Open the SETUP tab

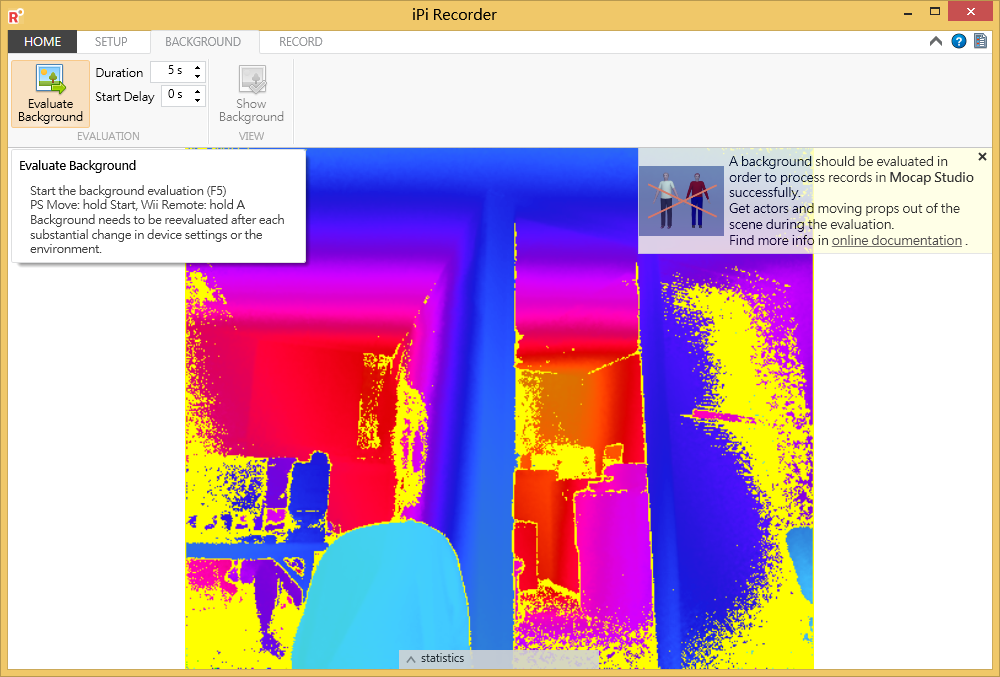coord(111,42)
